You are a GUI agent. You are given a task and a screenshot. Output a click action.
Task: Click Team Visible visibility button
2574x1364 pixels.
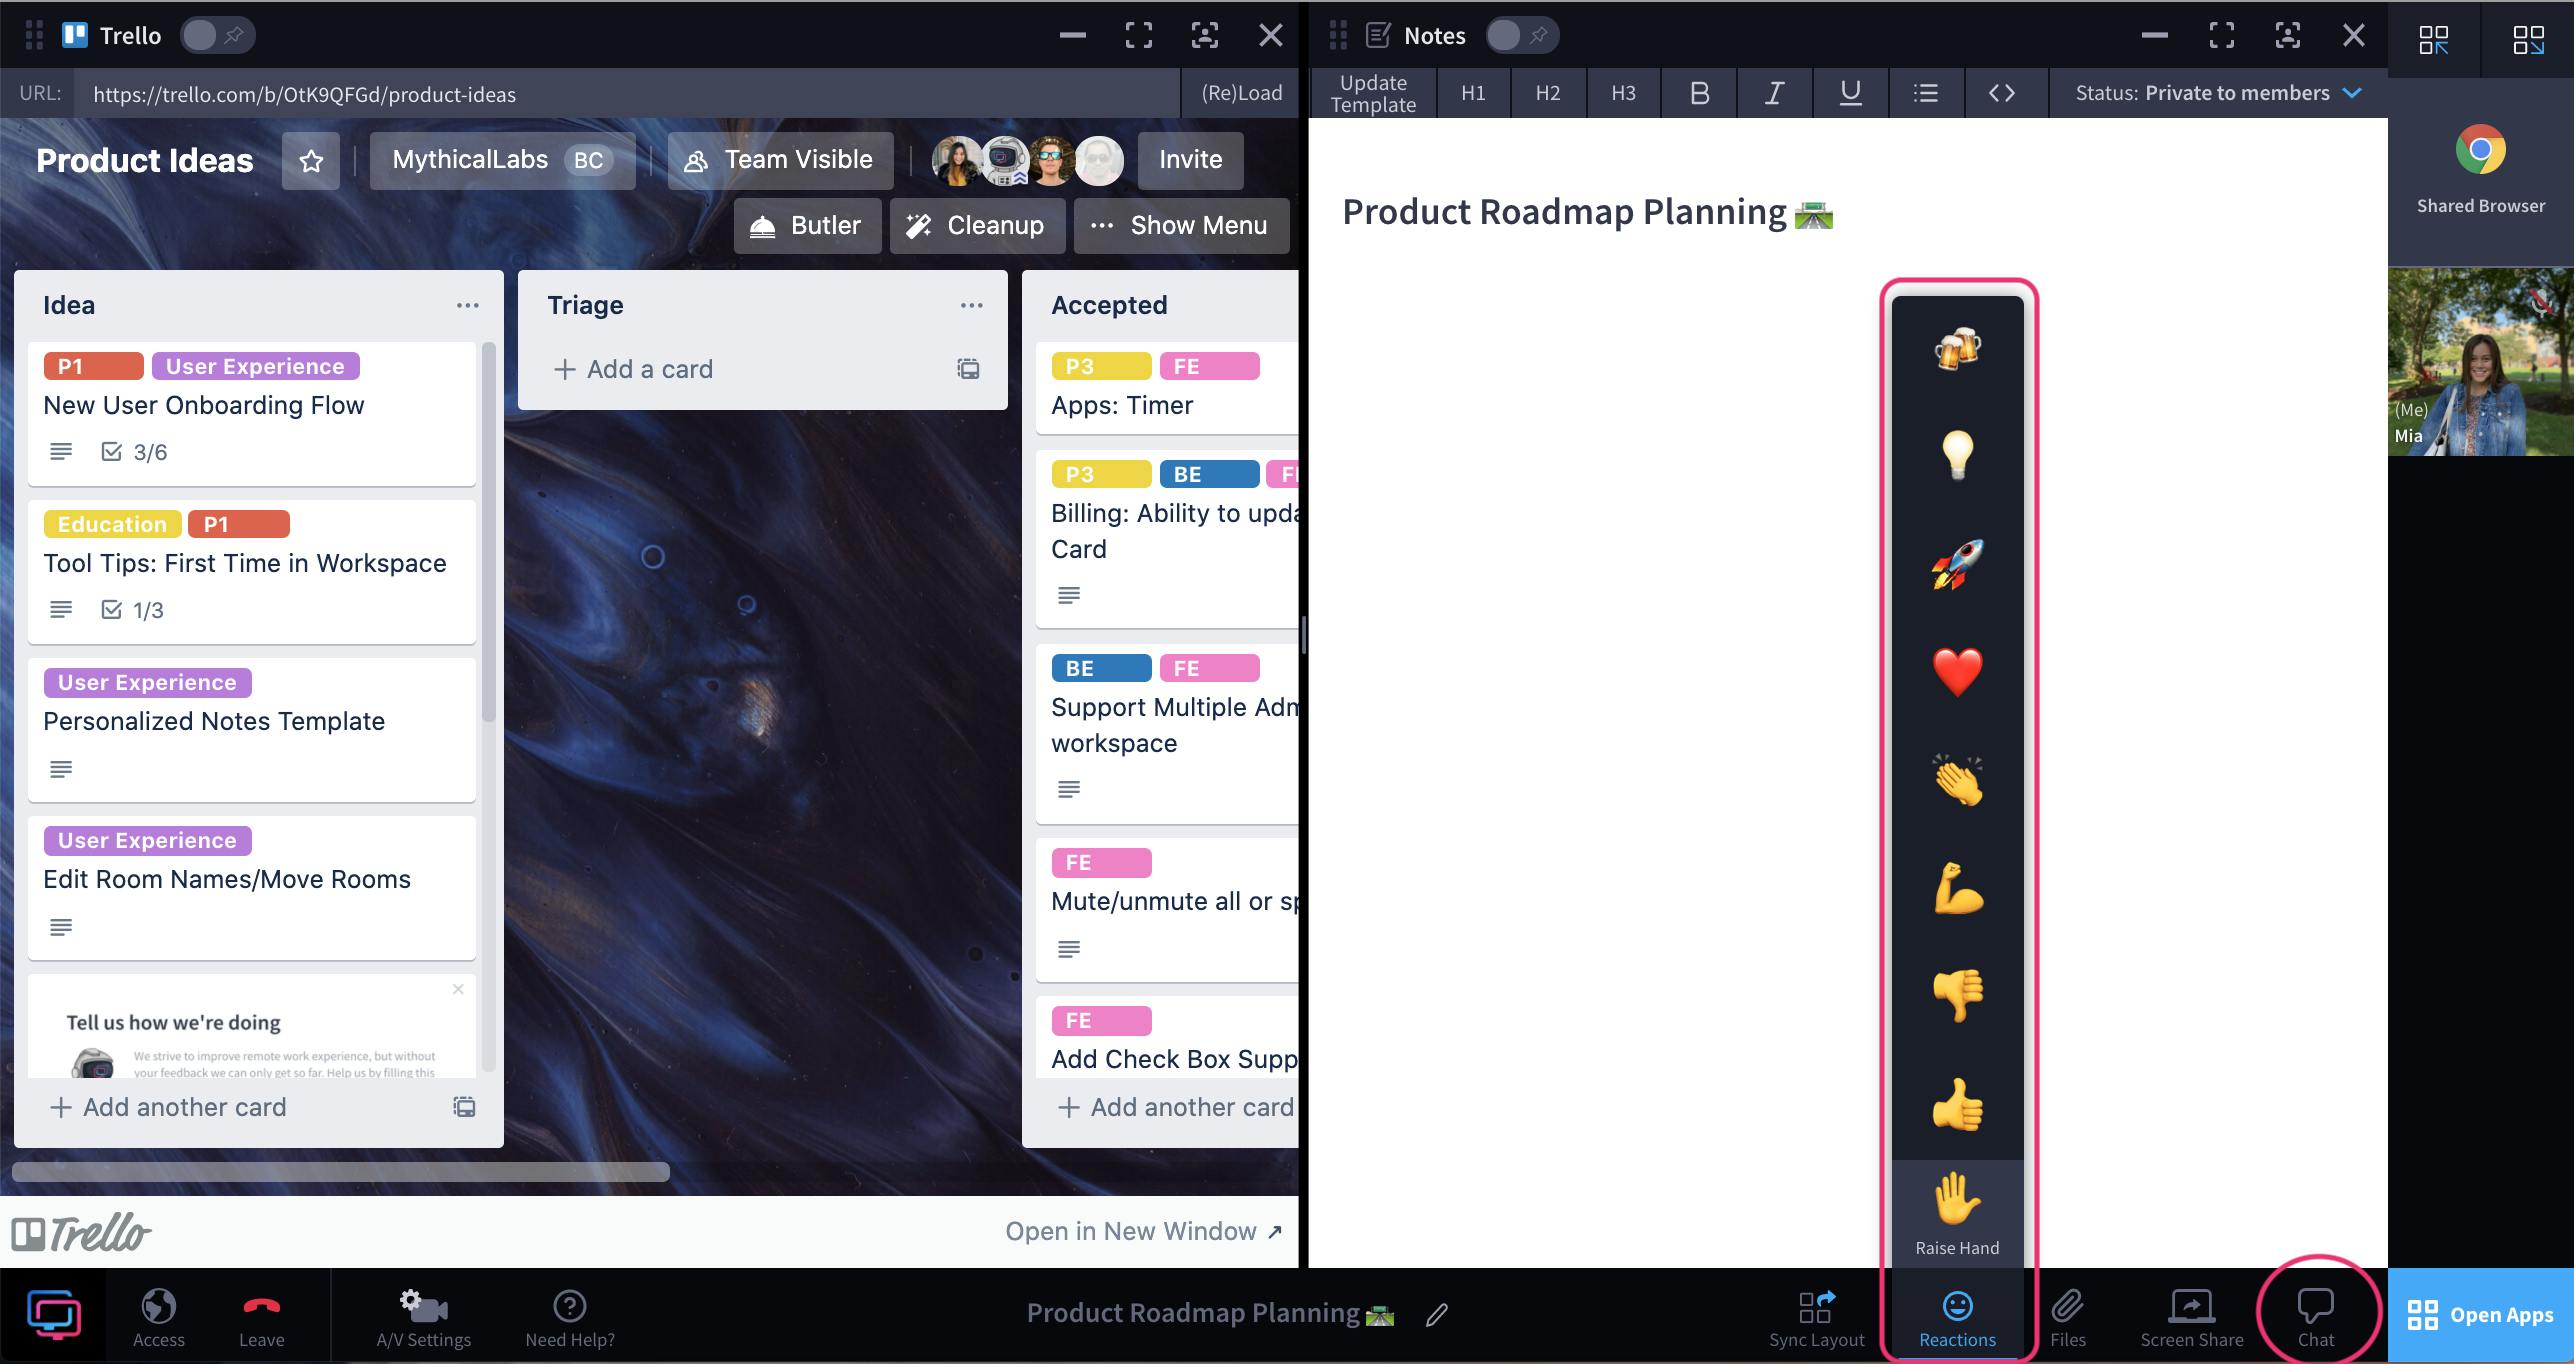[x=780, y=160]
